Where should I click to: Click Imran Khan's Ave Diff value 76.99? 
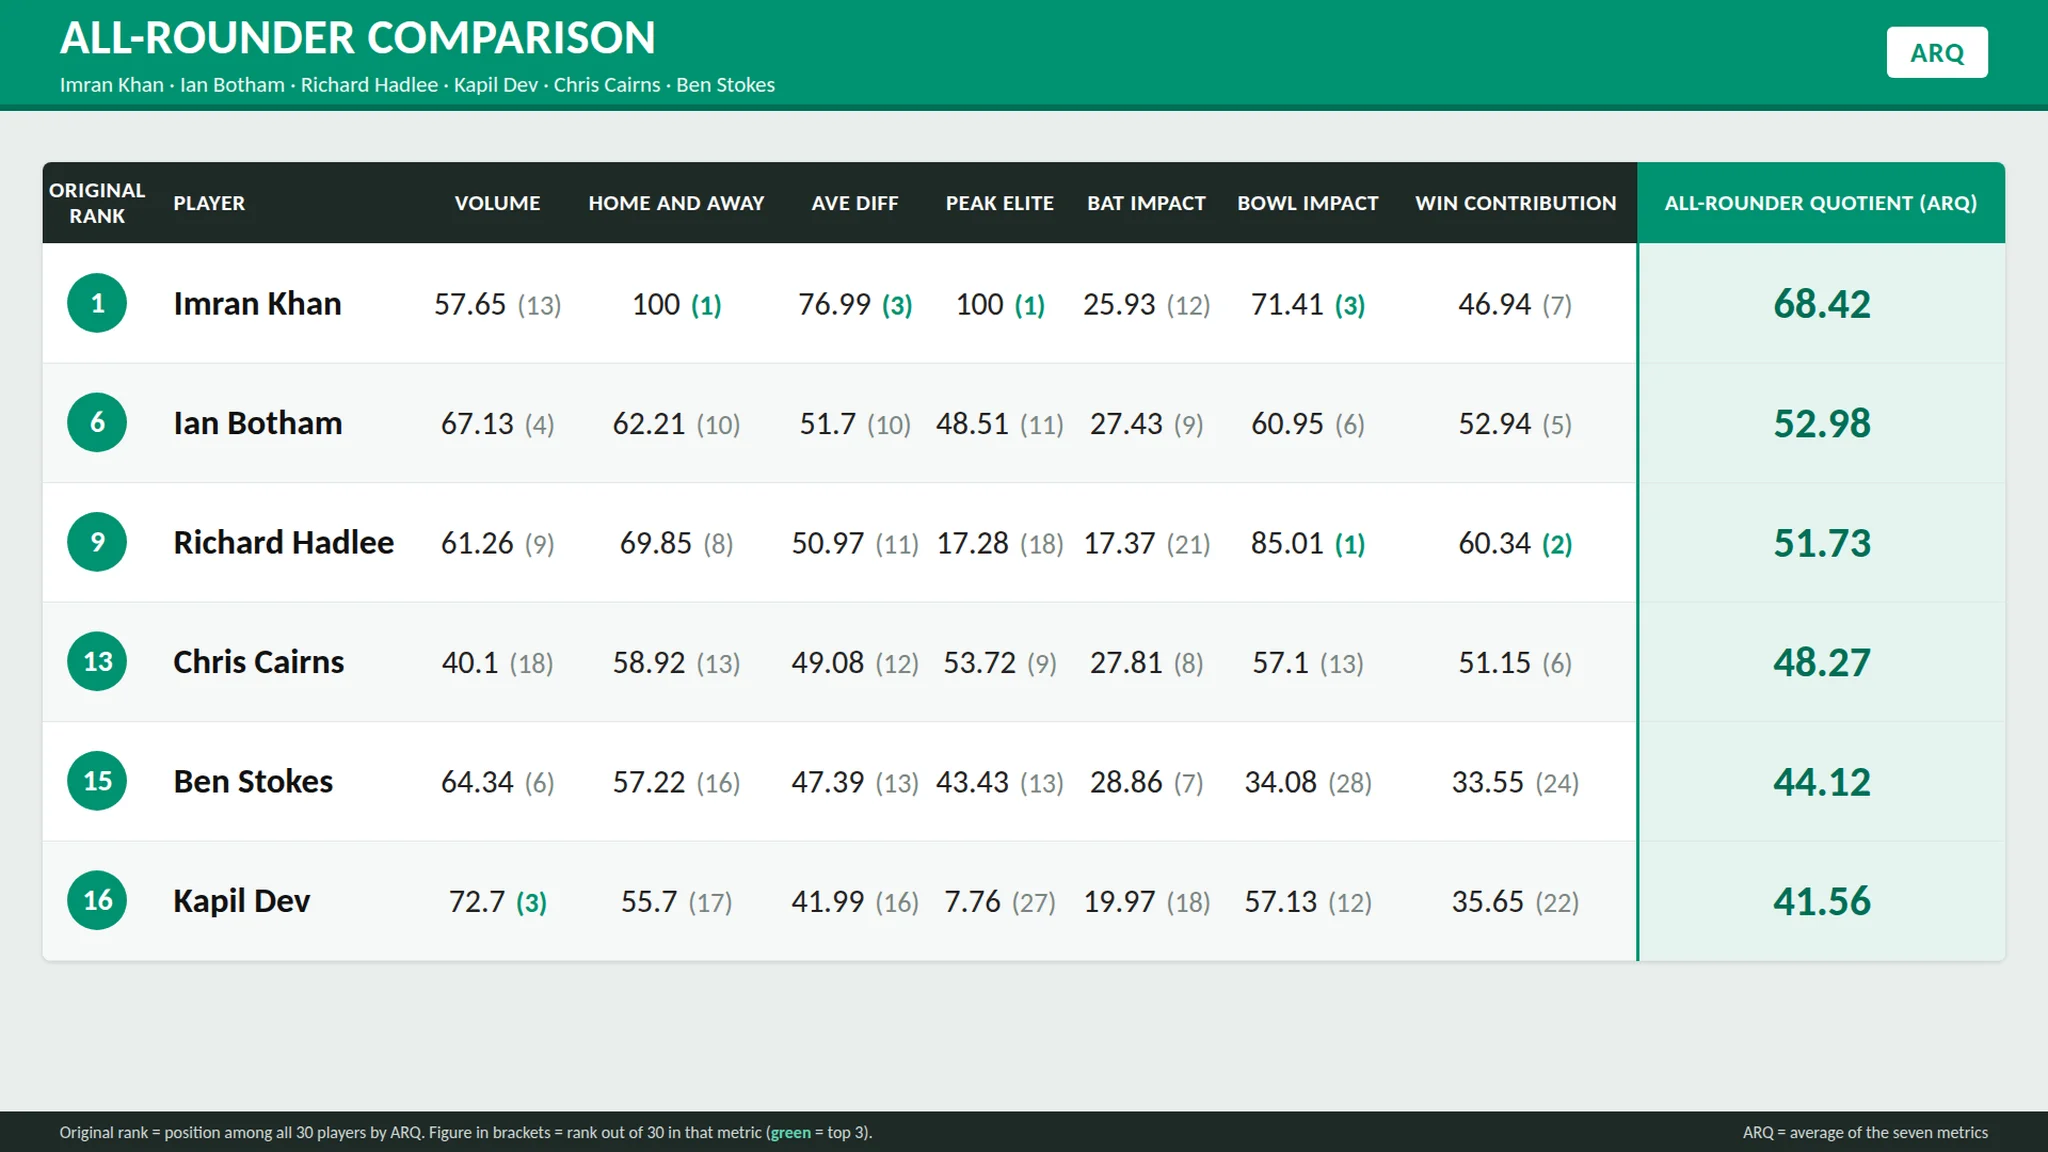click(x=834, y=304)
